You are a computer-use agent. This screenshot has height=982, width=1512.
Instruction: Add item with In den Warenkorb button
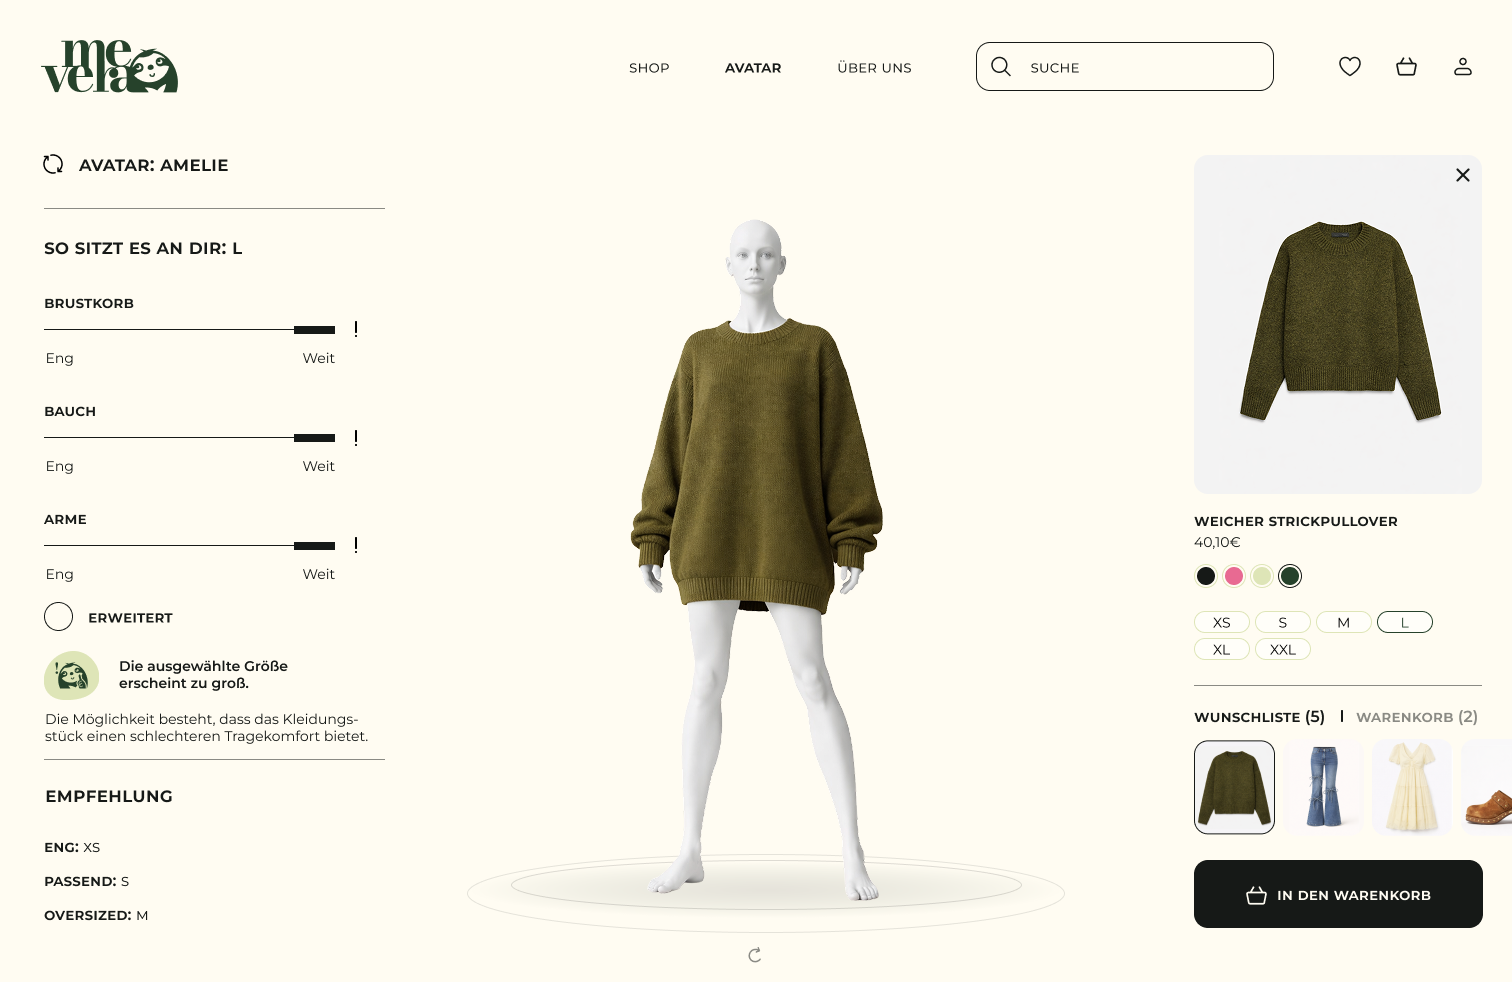1338,894
